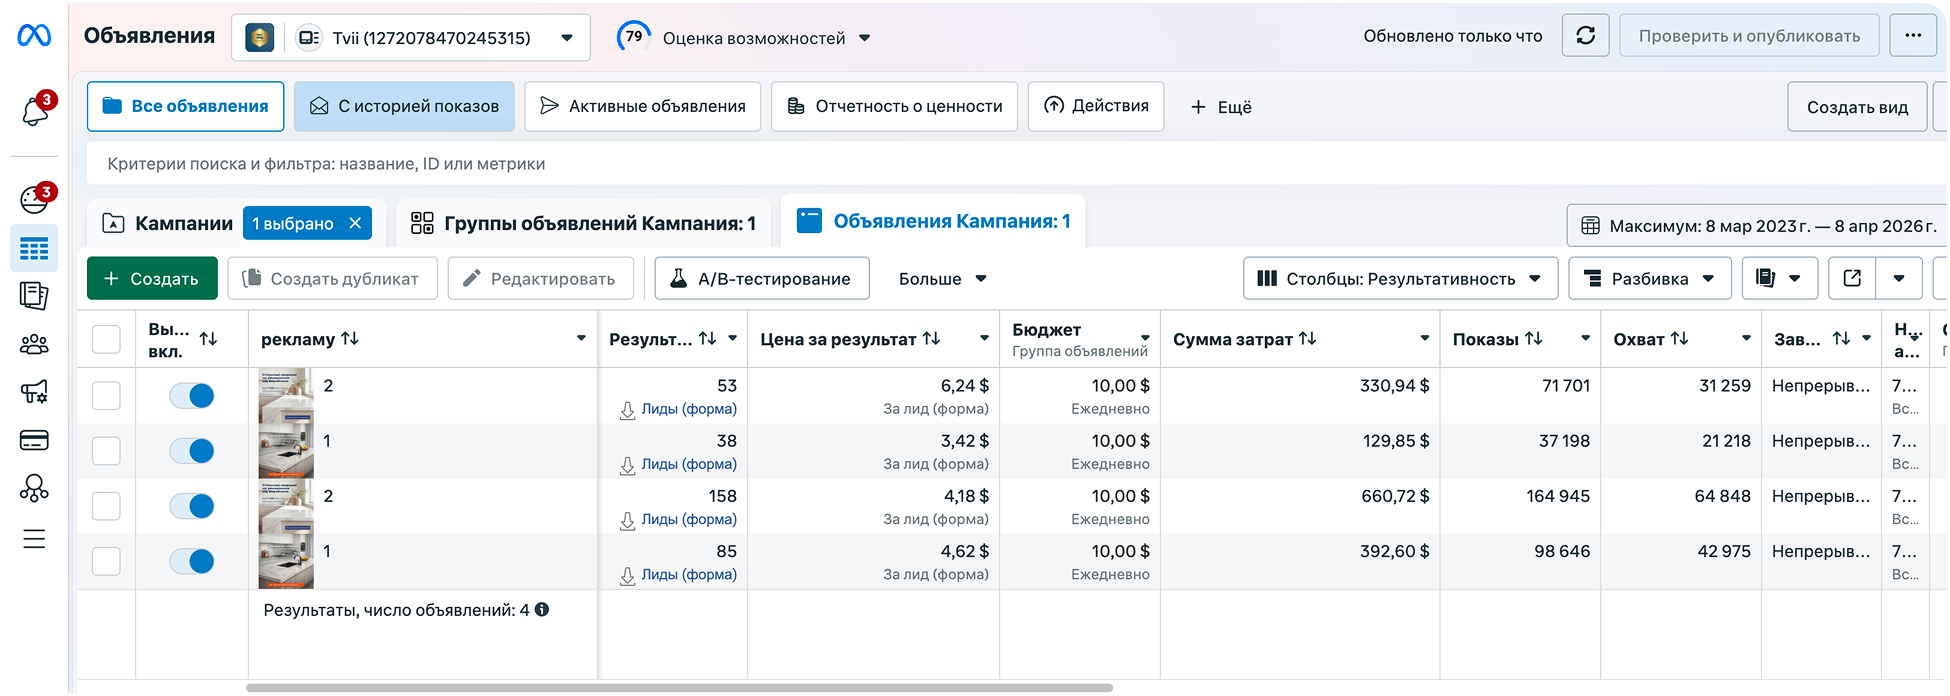The height and width of the screenshot is (696, 1950).
Task: Remove the '1 выбрано' campaign filter
Action: click(x=355, y=223)
